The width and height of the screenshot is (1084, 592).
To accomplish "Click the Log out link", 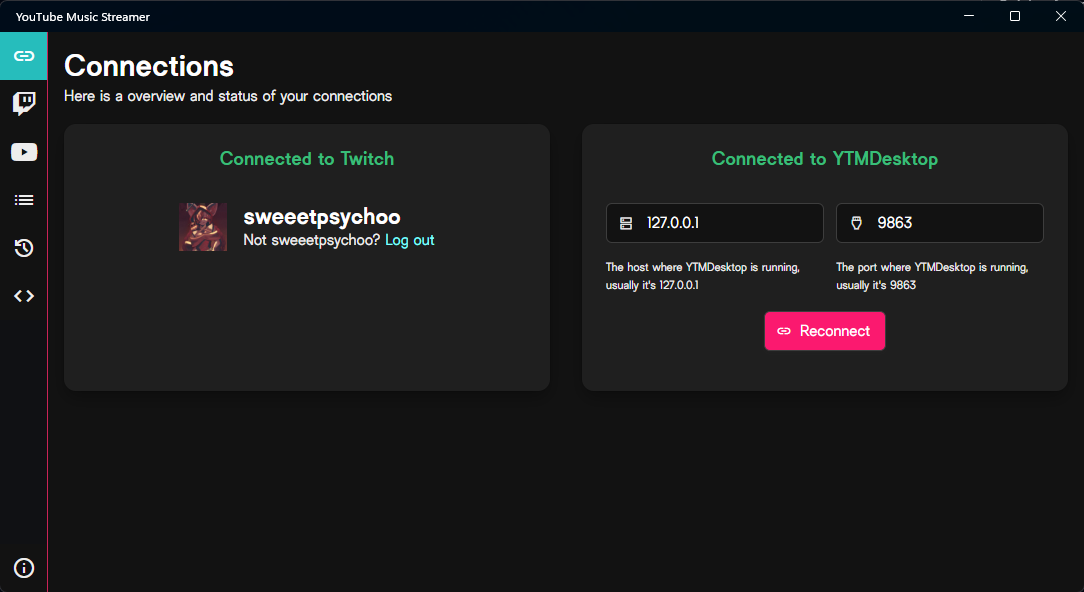I will [409, 240].
